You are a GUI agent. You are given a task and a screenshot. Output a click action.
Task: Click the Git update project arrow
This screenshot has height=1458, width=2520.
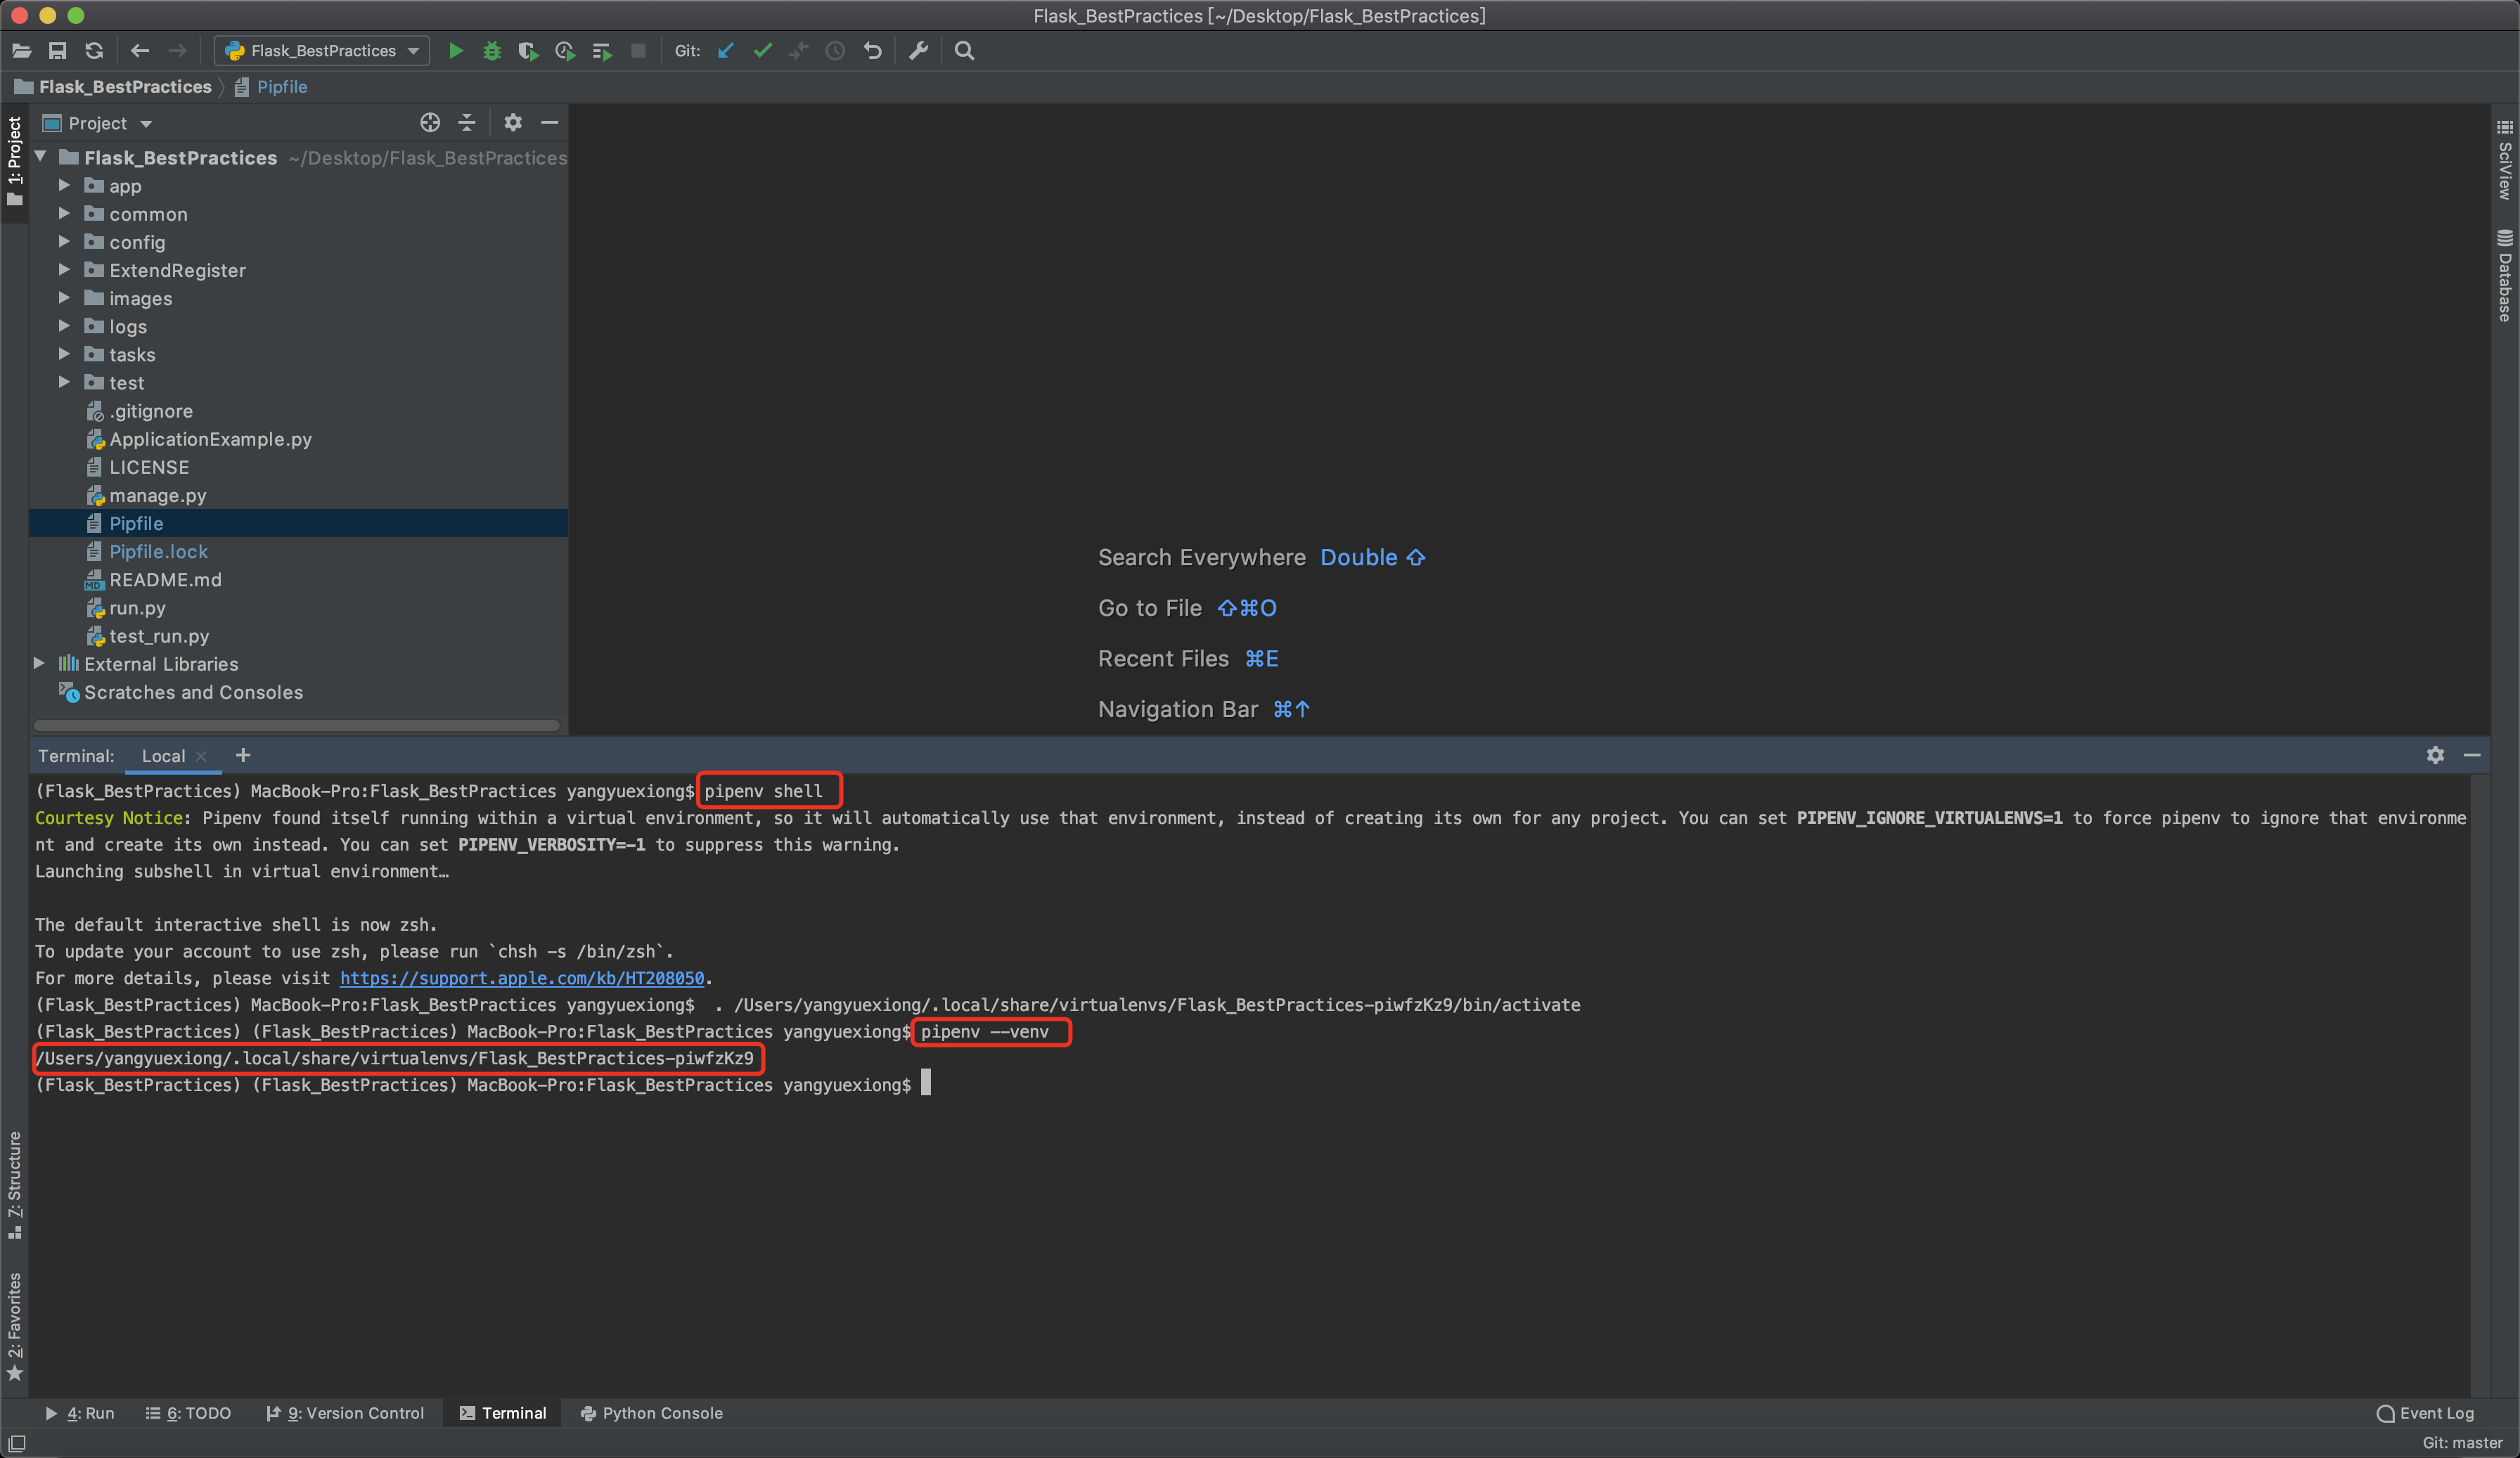[726, 51]
